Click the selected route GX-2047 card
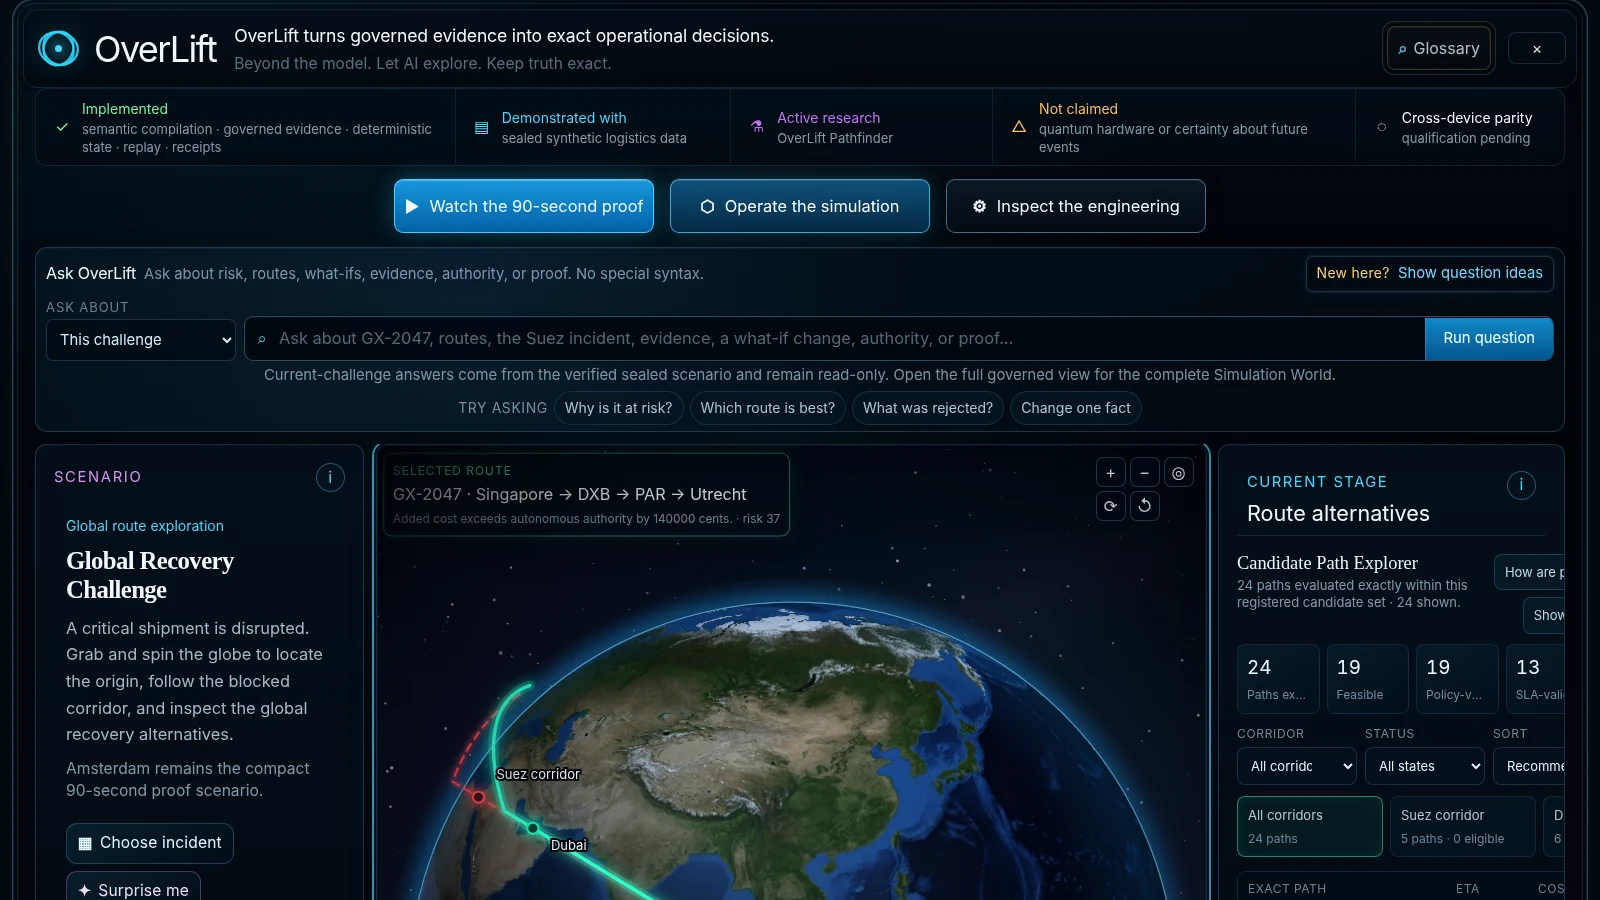Viewport: 1600px width, 900px height. (x=586, y=494)
